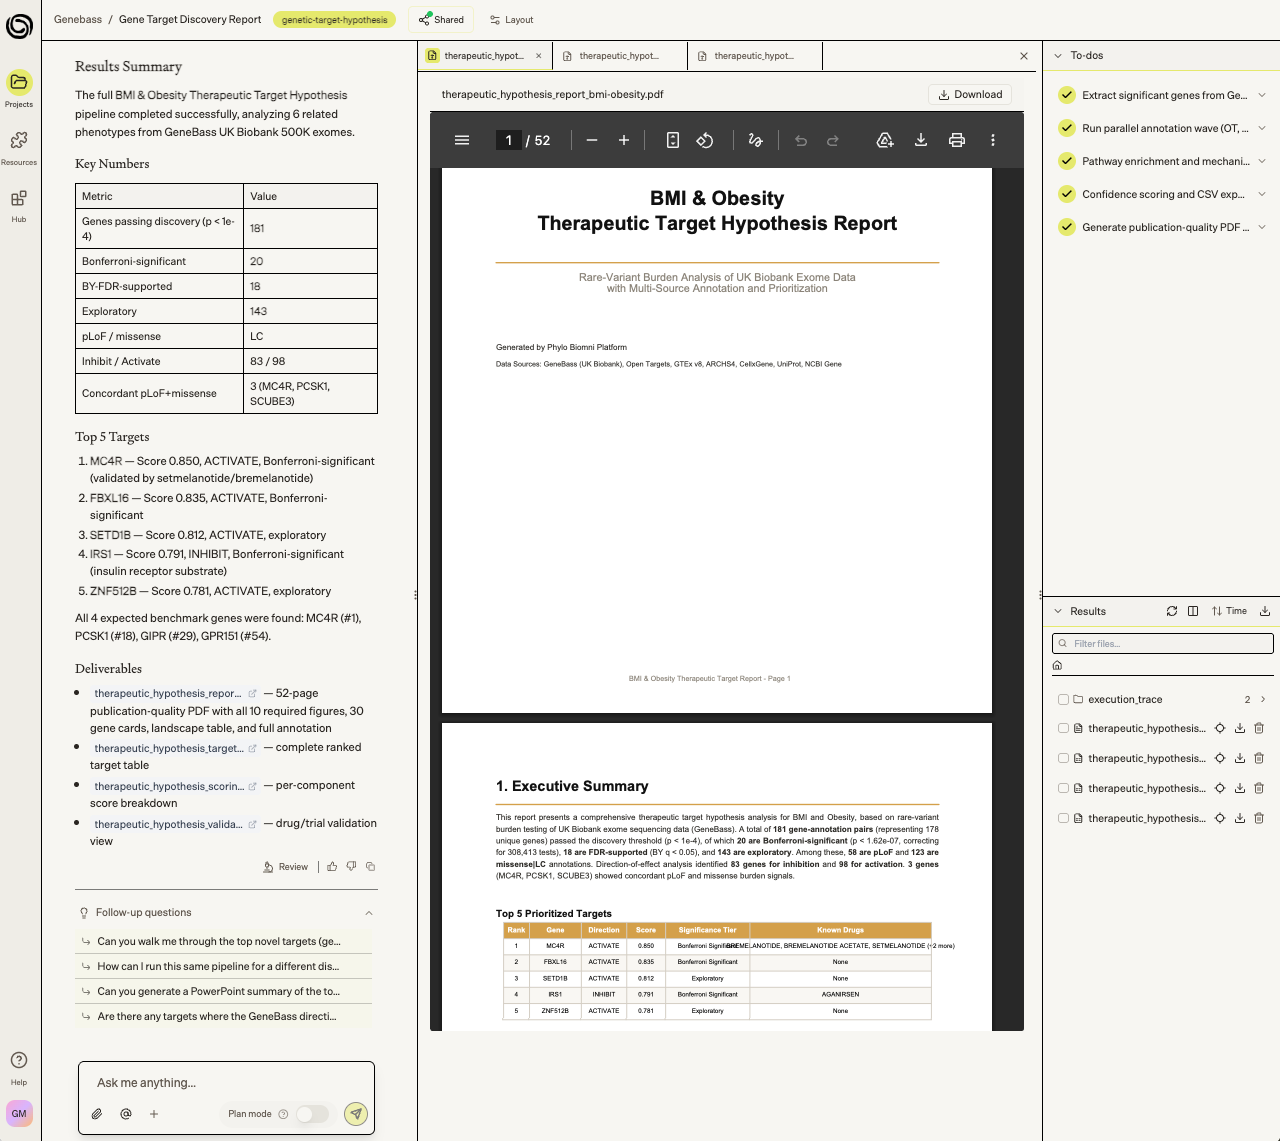
Task: Click the save to Drive icon
Action: pos(885,140)
